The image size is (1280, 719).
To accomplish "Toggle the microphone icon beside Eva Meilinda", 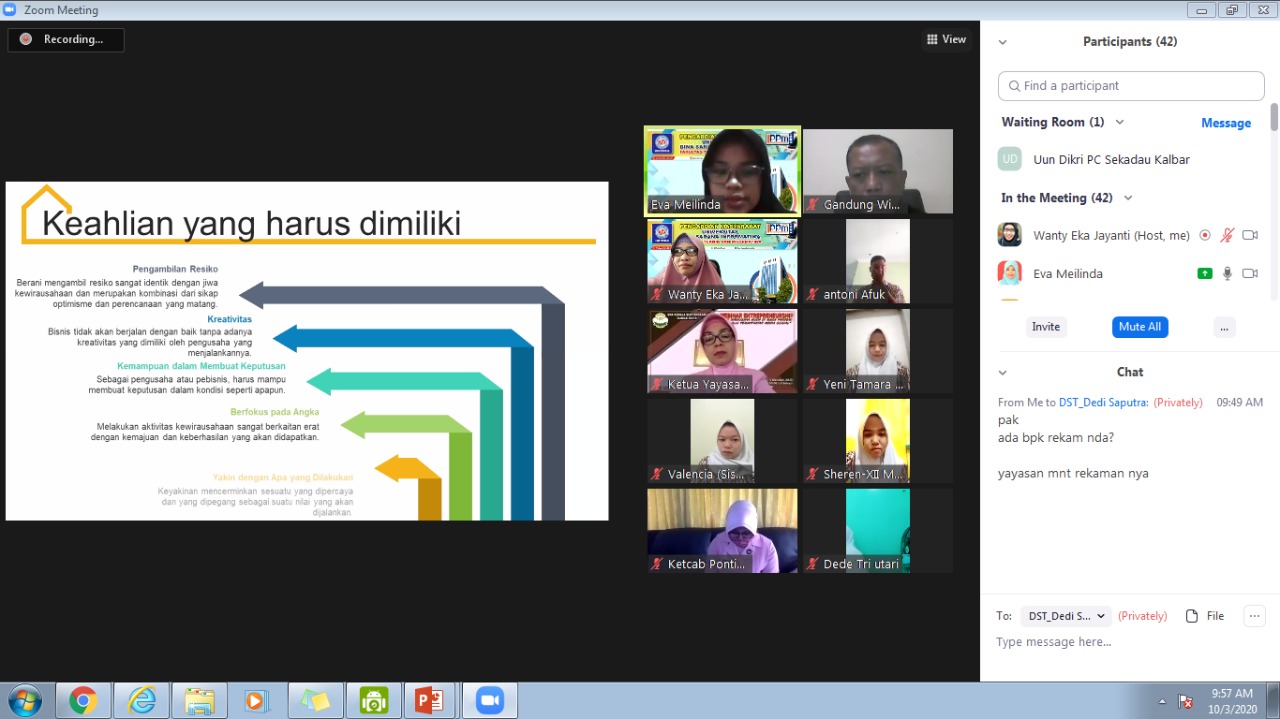I will click(1227, 274).
